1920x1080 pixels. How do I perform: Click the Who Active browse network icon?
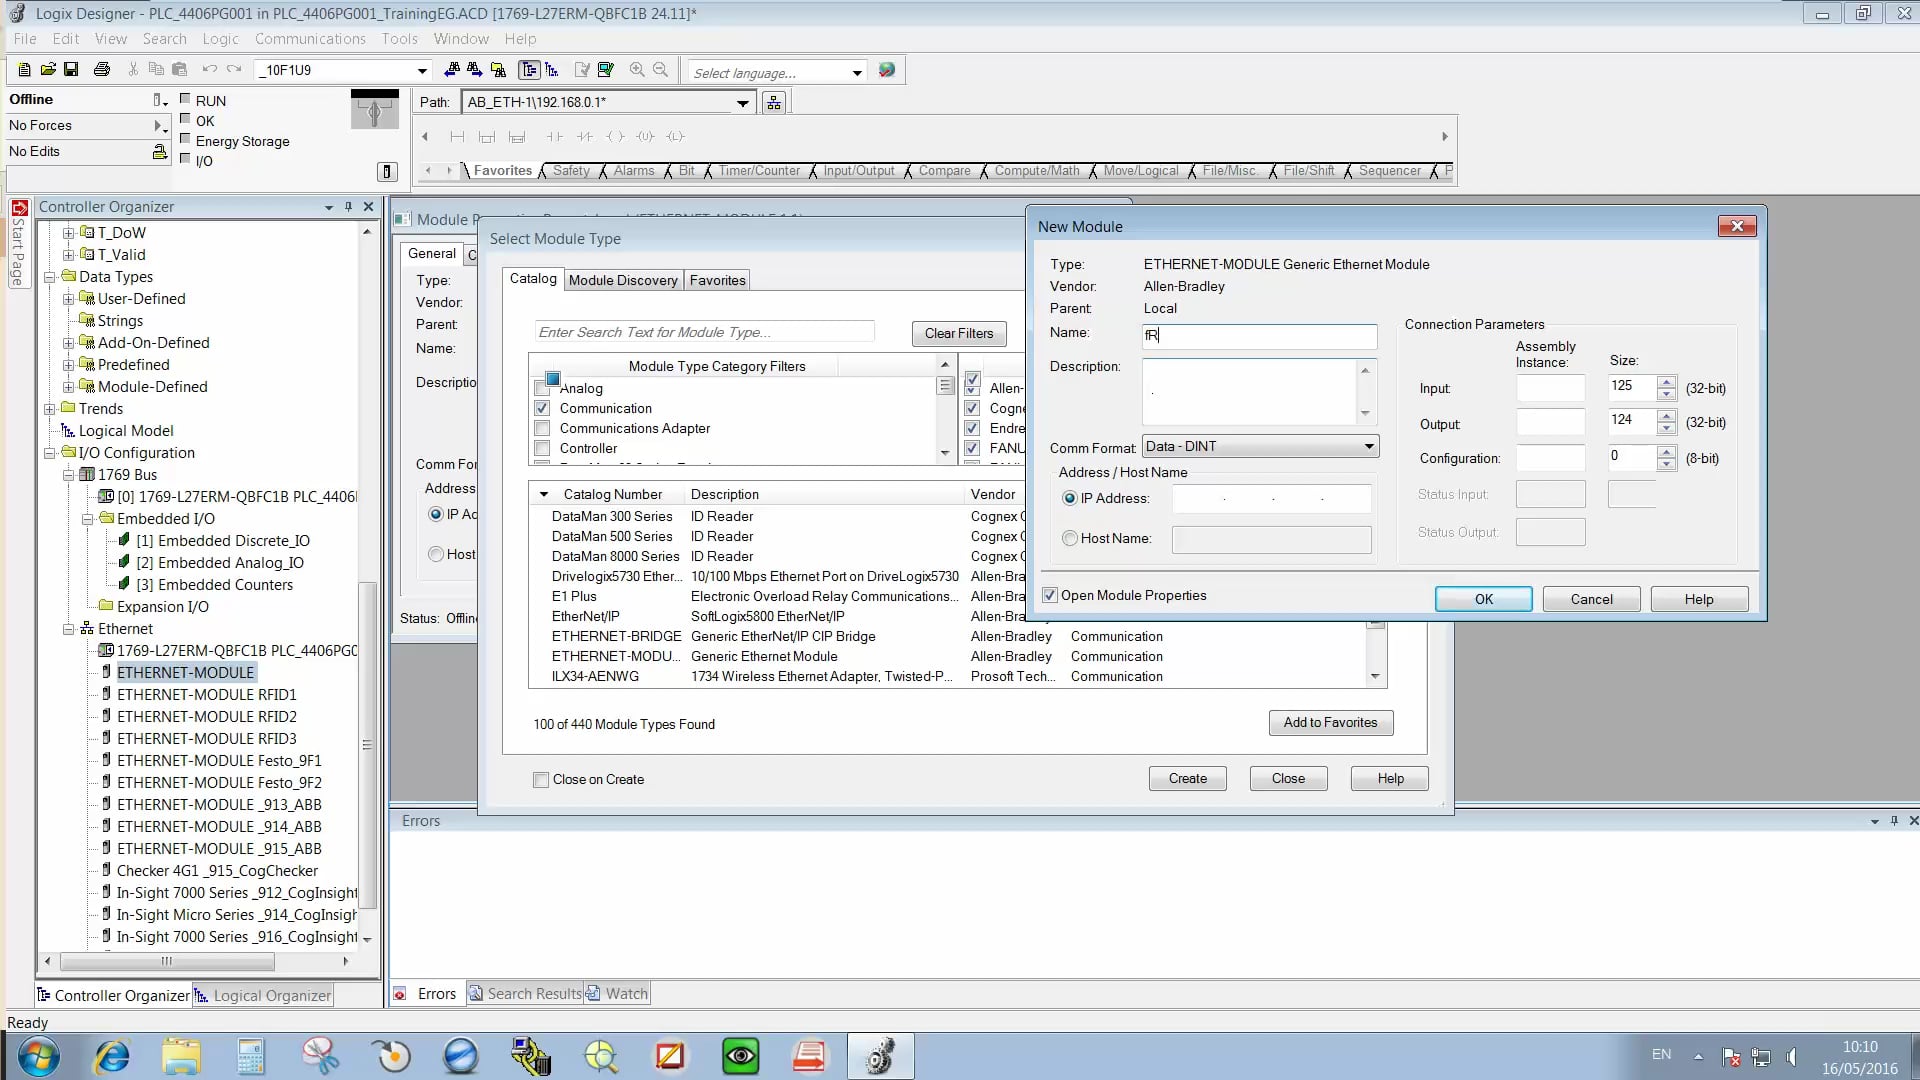pyautogui.click(x=773, y=101)
